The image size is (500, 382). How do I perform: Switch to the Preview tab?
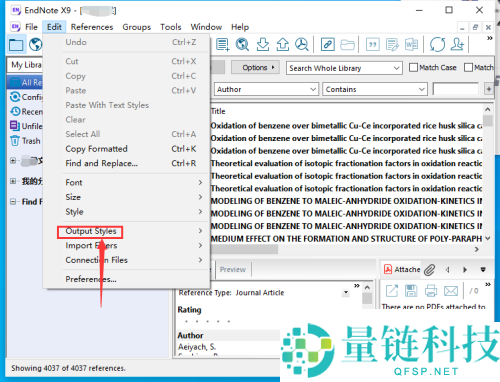coord(233,270)
